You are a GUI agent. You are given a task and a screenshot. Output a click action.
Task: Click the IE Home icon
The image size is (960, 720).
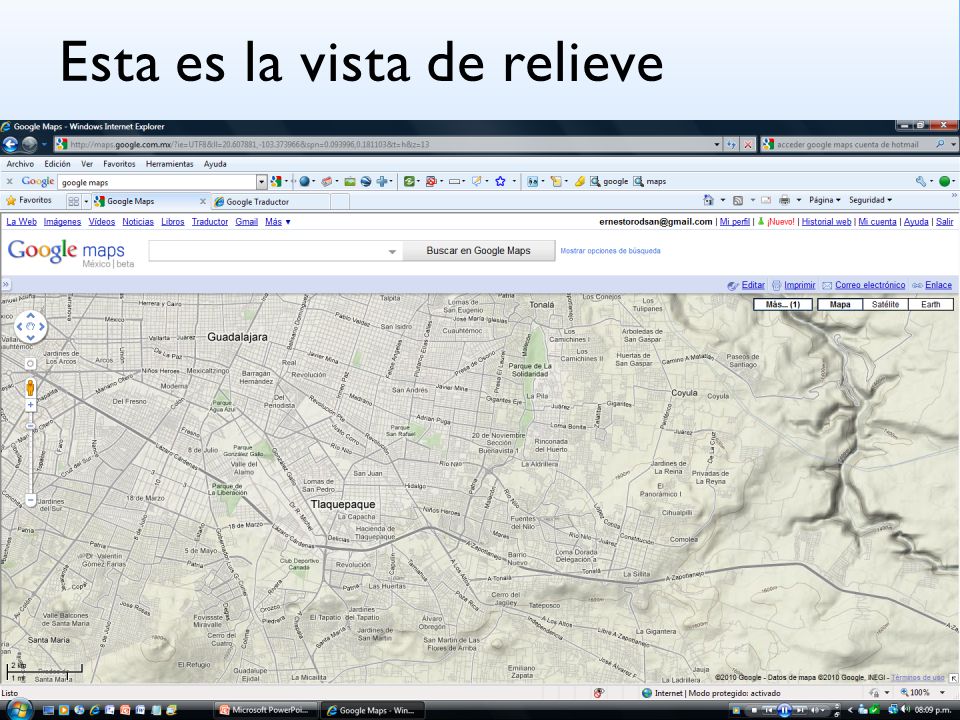click(708, 200)
